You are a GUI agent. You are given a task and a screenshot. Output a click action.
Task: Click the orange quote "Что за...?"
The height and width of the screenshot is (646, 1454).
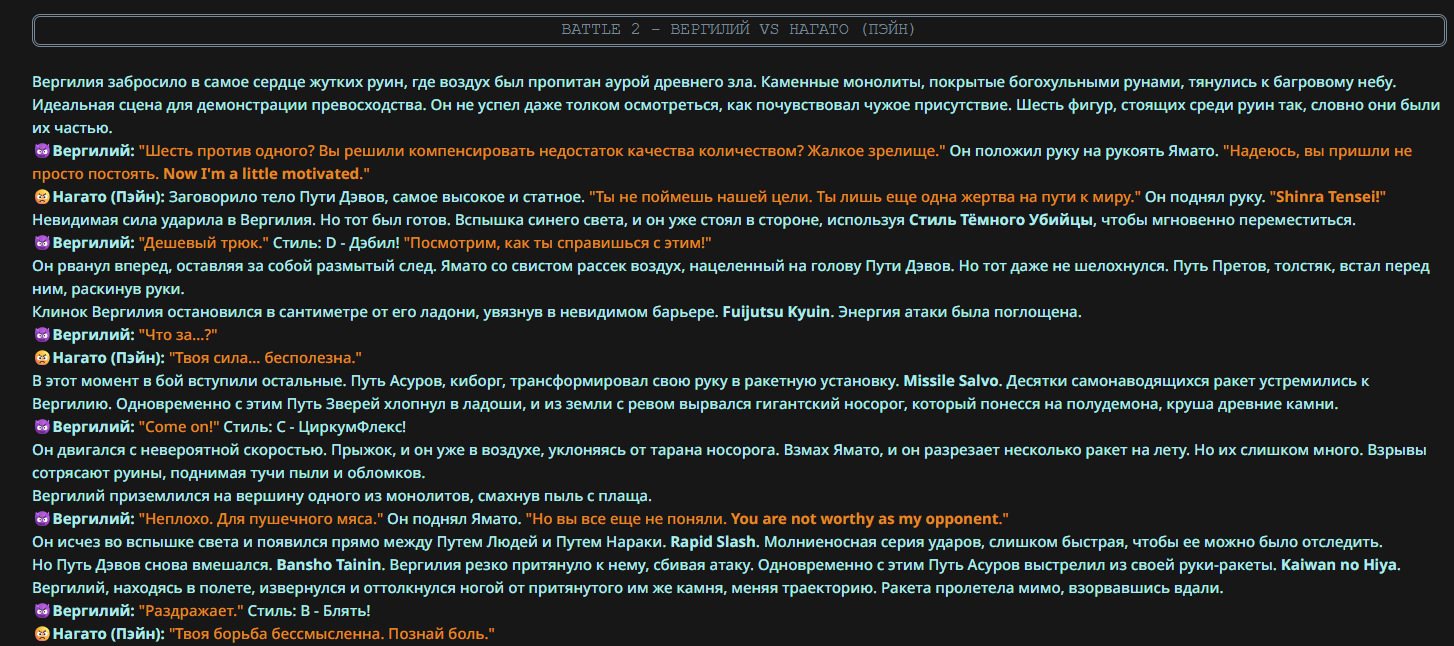tap(178, 335)
